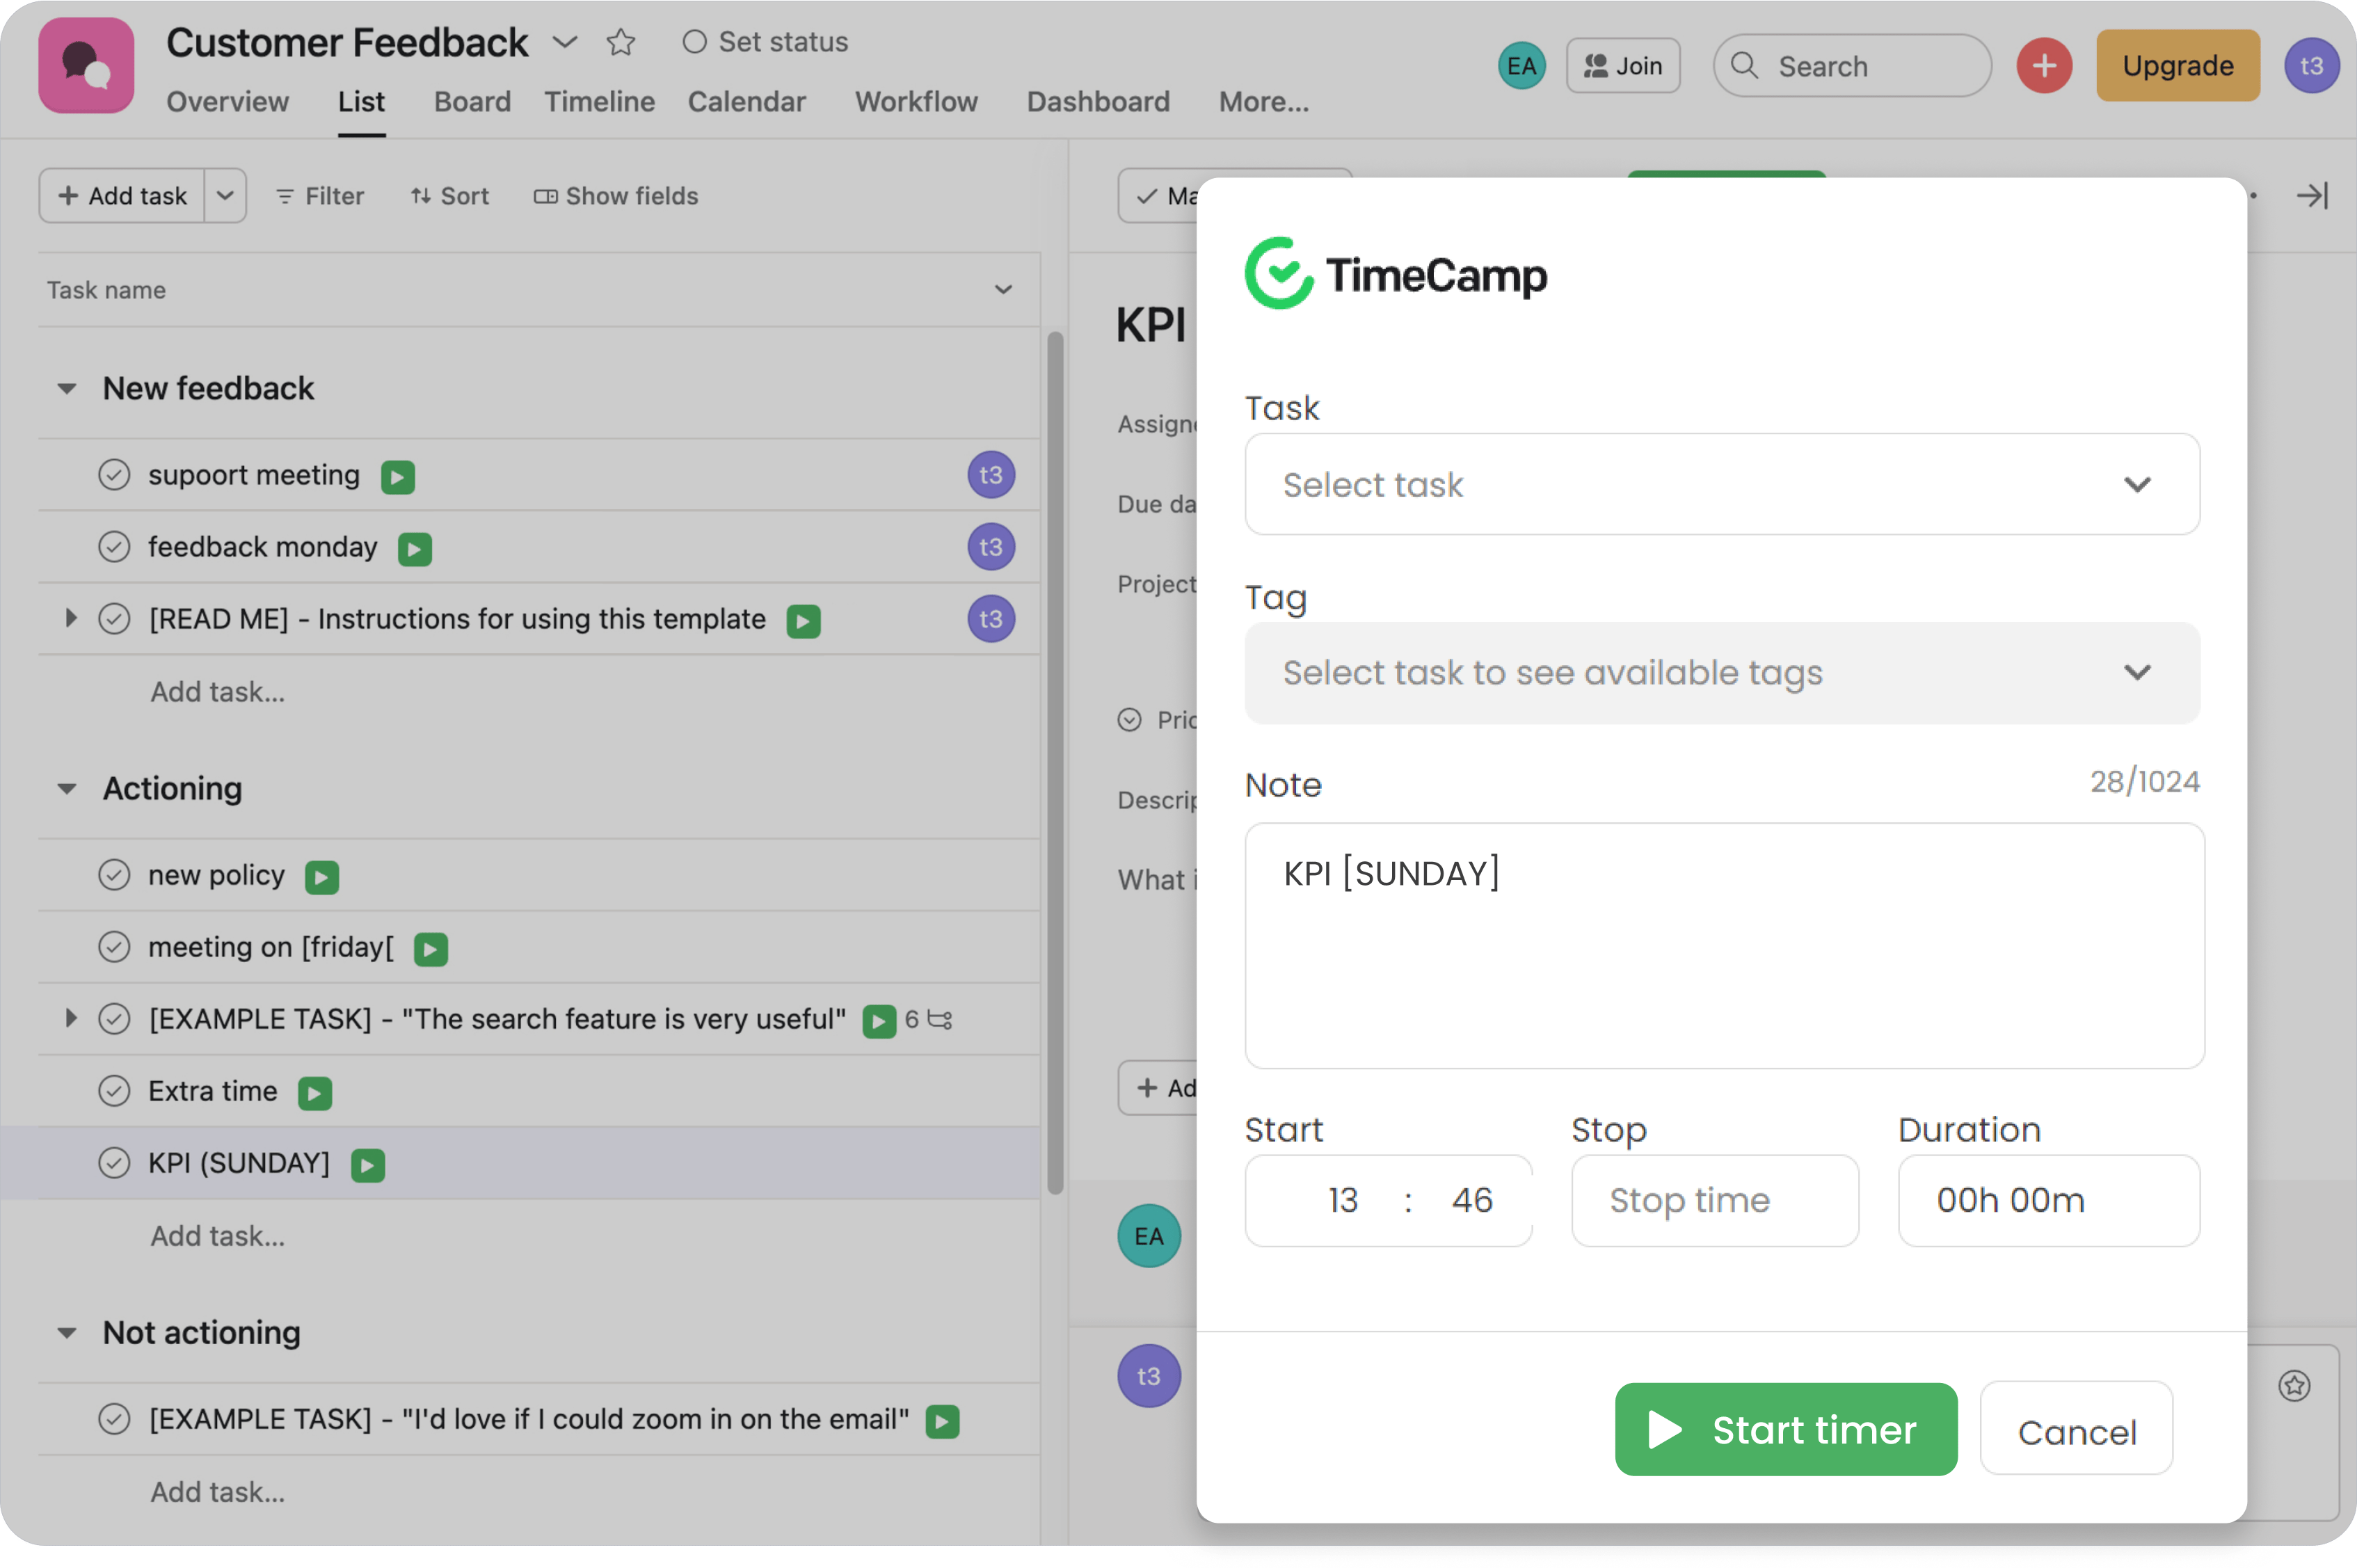The height and width of the screenshot is (1568, 2357).
Task: Open the More... tab menu
Action: pyautogui.click(x=1263, y=102)
